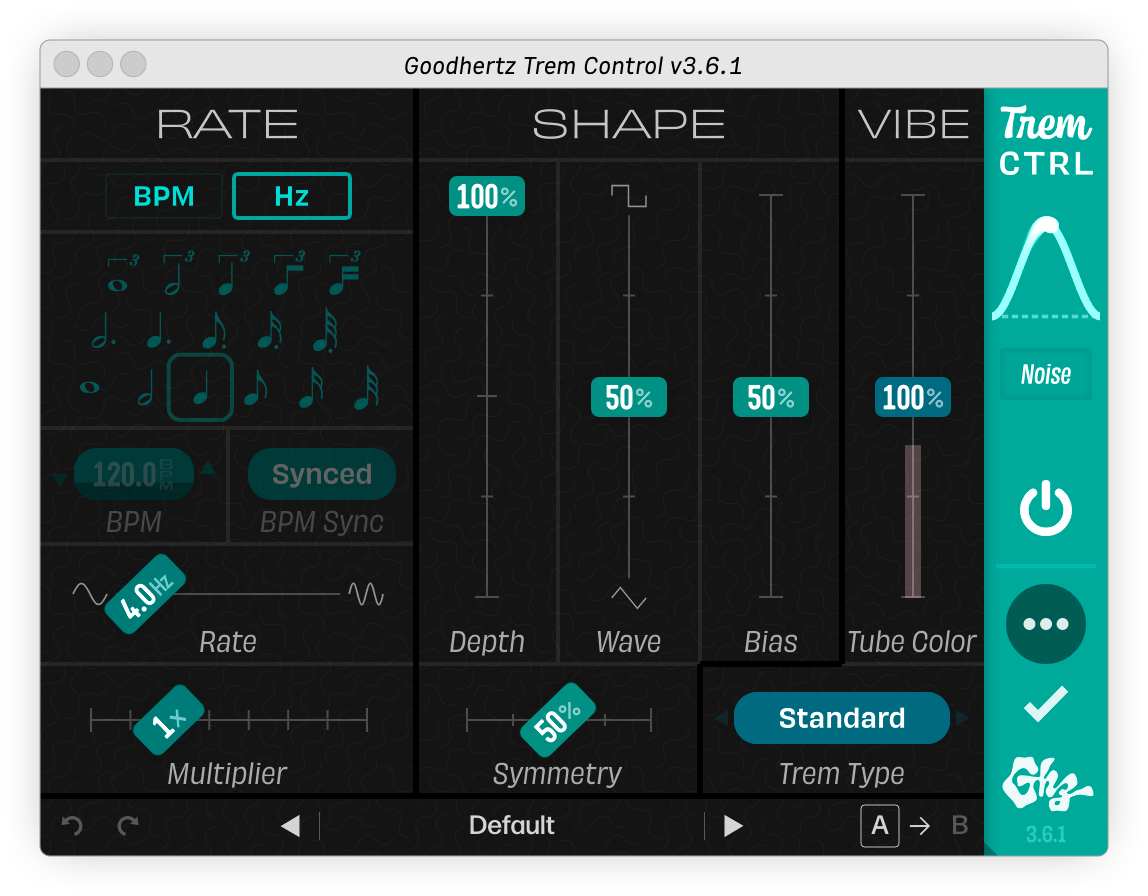Click the 3.6.1 version number in sidebar
Viewport: 1148px width, 896px height.
(1046, 834)
